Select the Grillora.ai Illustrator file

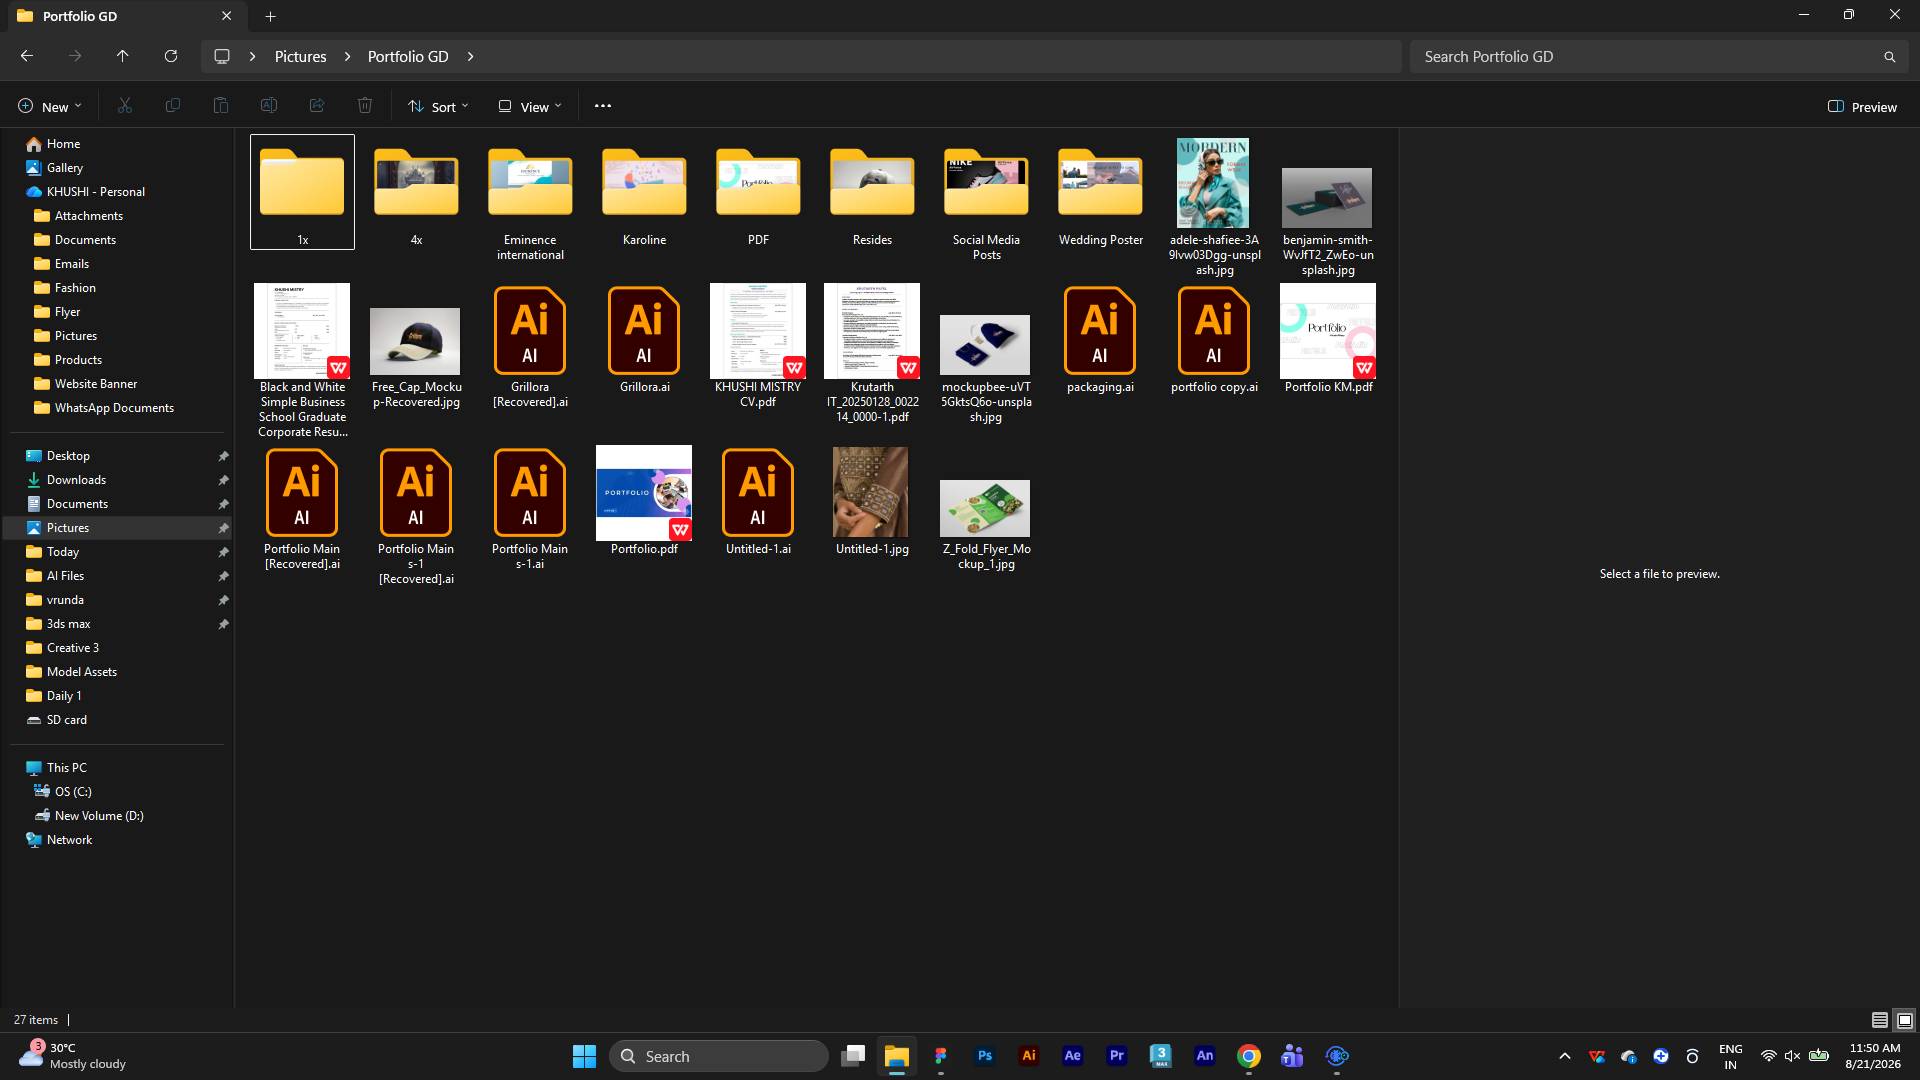644,340
